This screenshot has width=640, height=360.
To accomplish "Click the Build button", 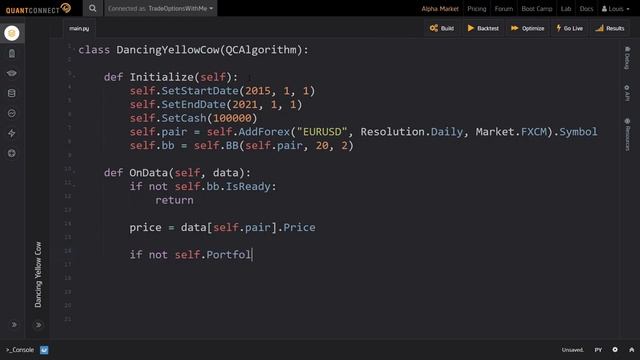I will tap(442, 28).
